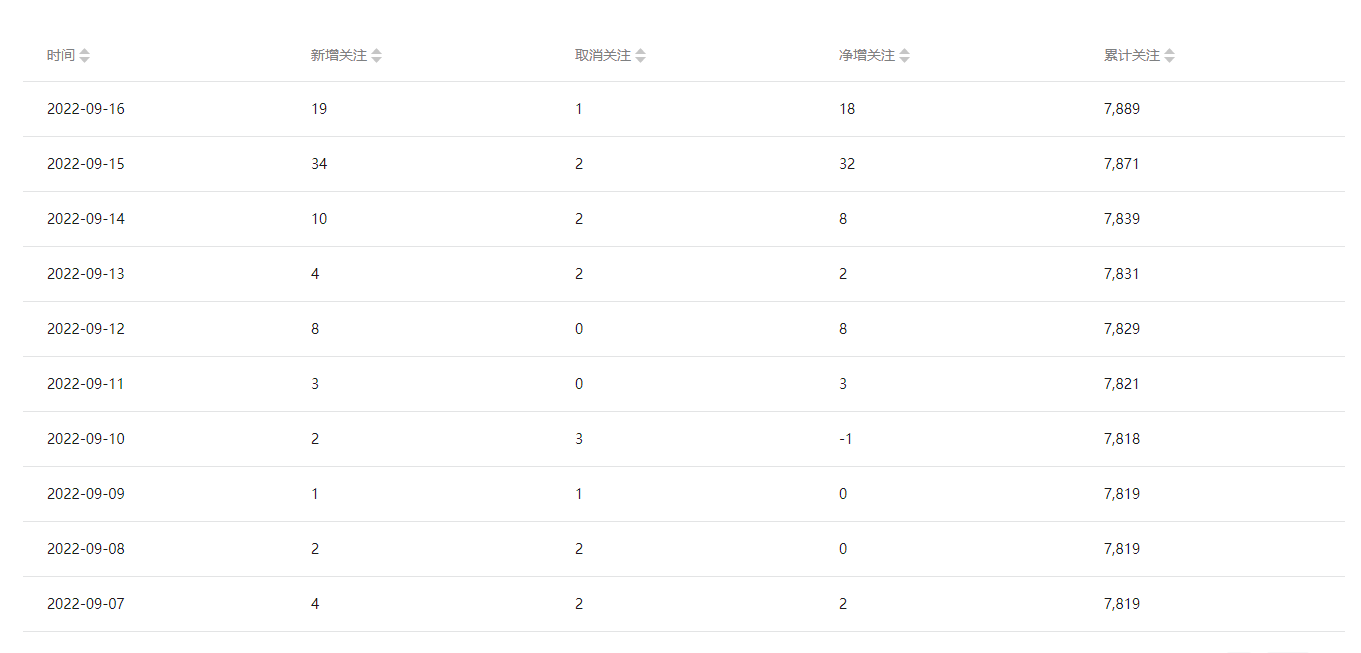Viewport: 1361px width, 653px height.
Task: Click the net change value -1
Action: tap(845, 439)
